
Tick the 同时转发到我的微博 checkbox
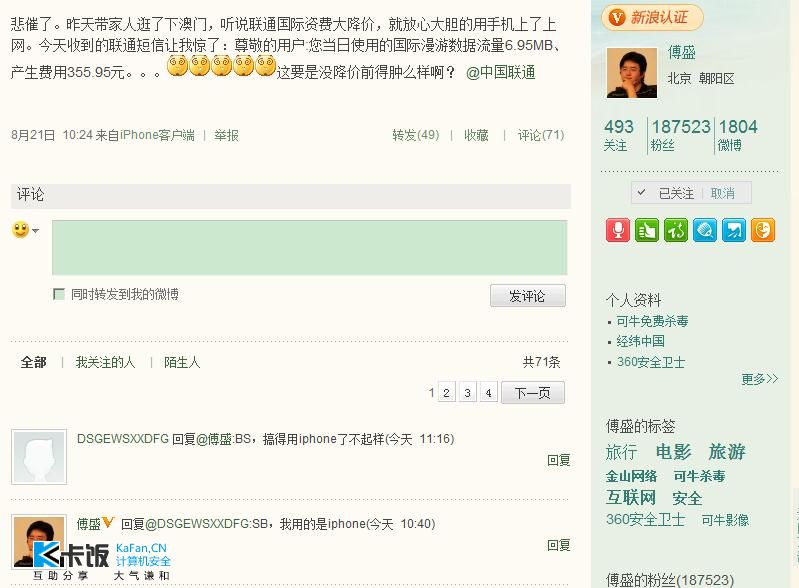(59, 294)
